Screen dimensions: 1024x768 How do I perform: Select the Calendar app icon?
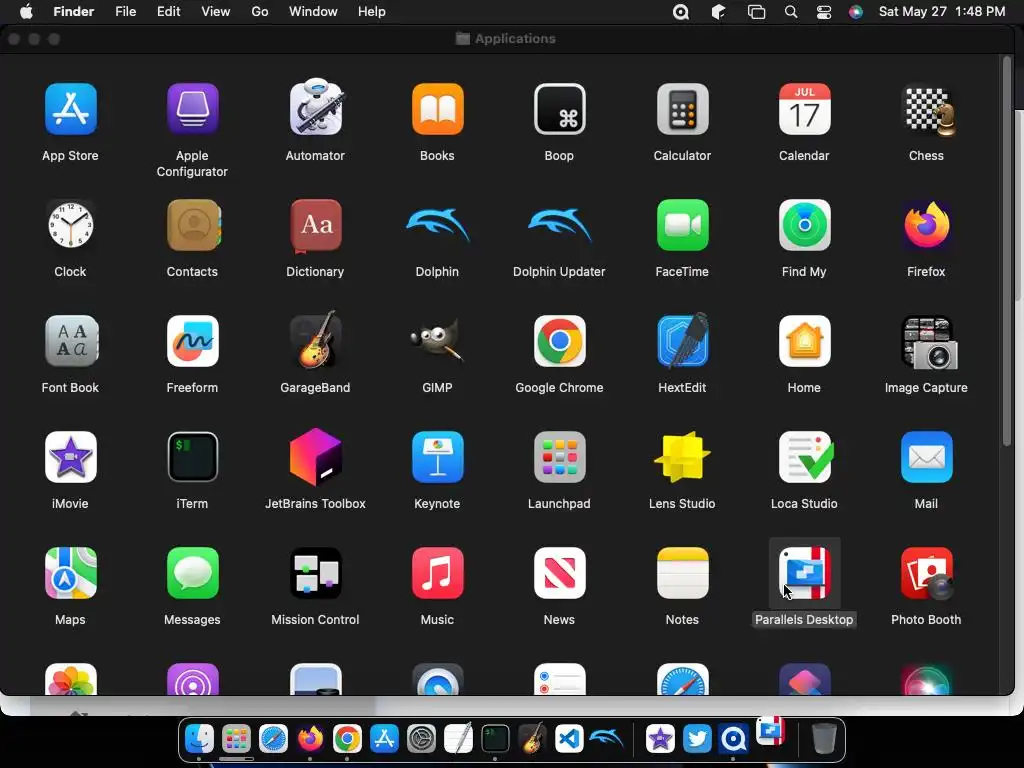click(x=805, y=108)
